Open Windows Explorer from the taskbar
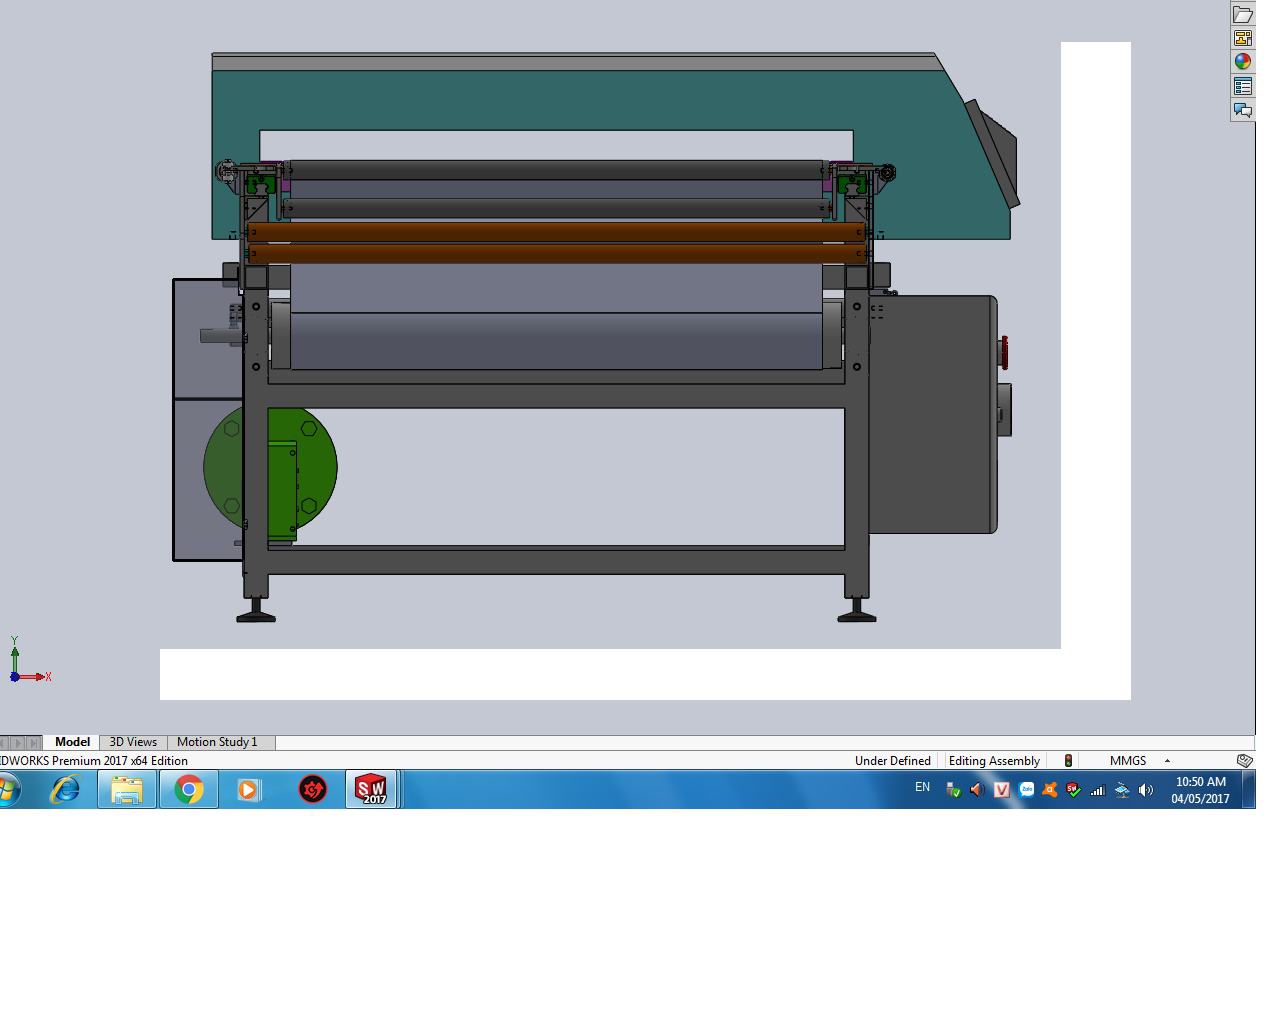The image size is (1280, 1024). coord(127,790)
